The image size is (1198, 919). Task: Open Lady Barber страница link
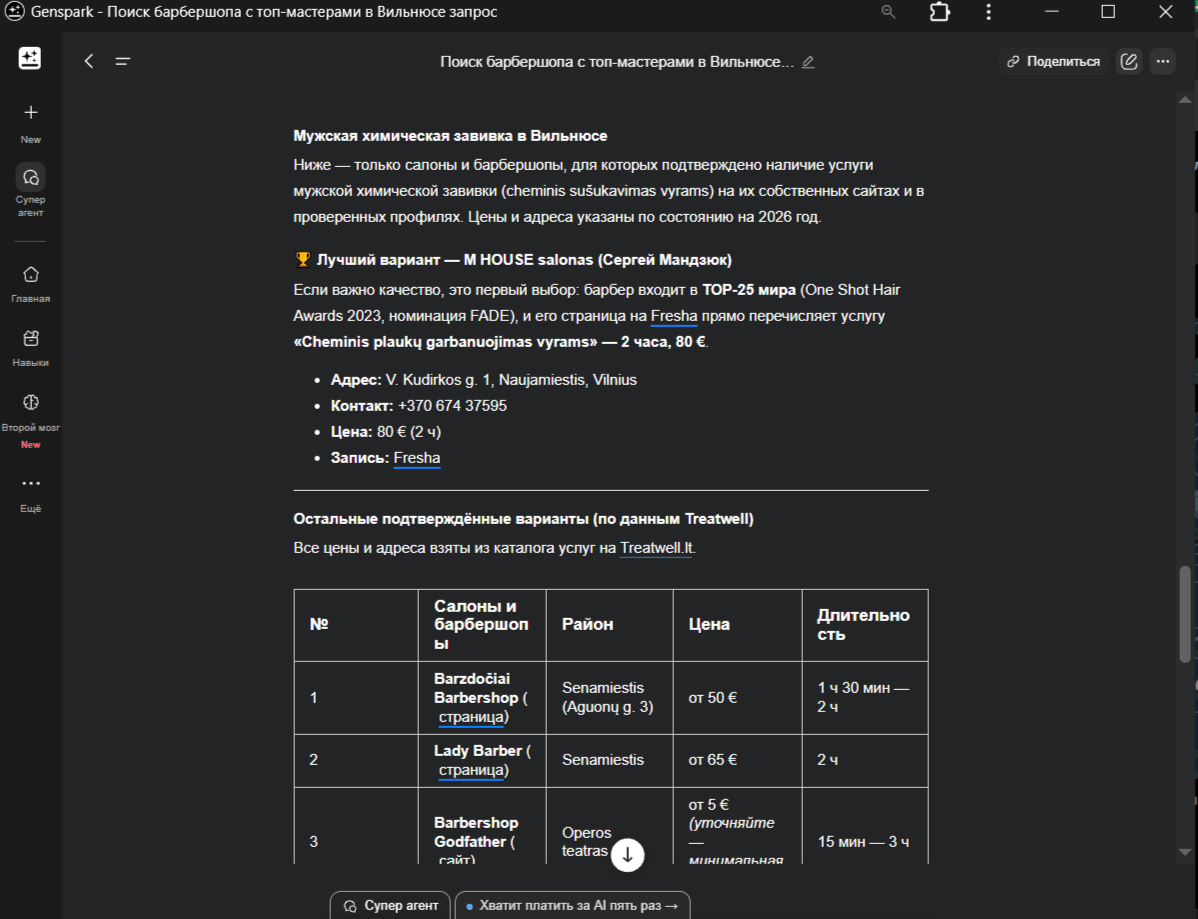pyautogui.click(x=471, y=769)
